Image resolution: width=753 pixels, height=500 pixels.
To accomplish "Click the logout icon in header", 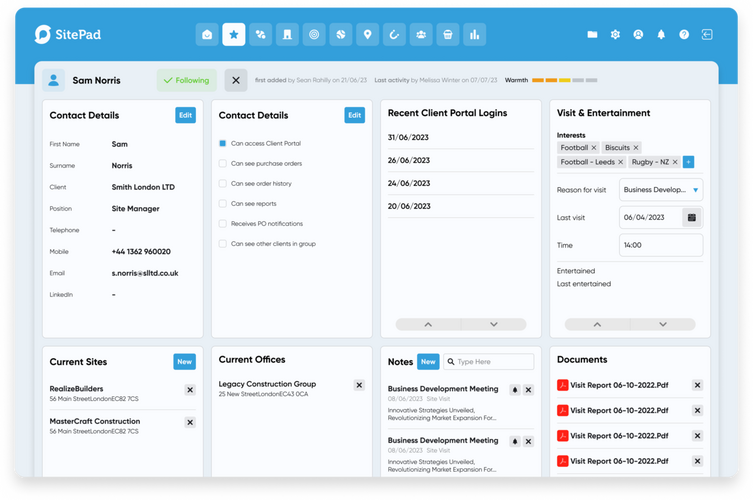I will point(707,34).
